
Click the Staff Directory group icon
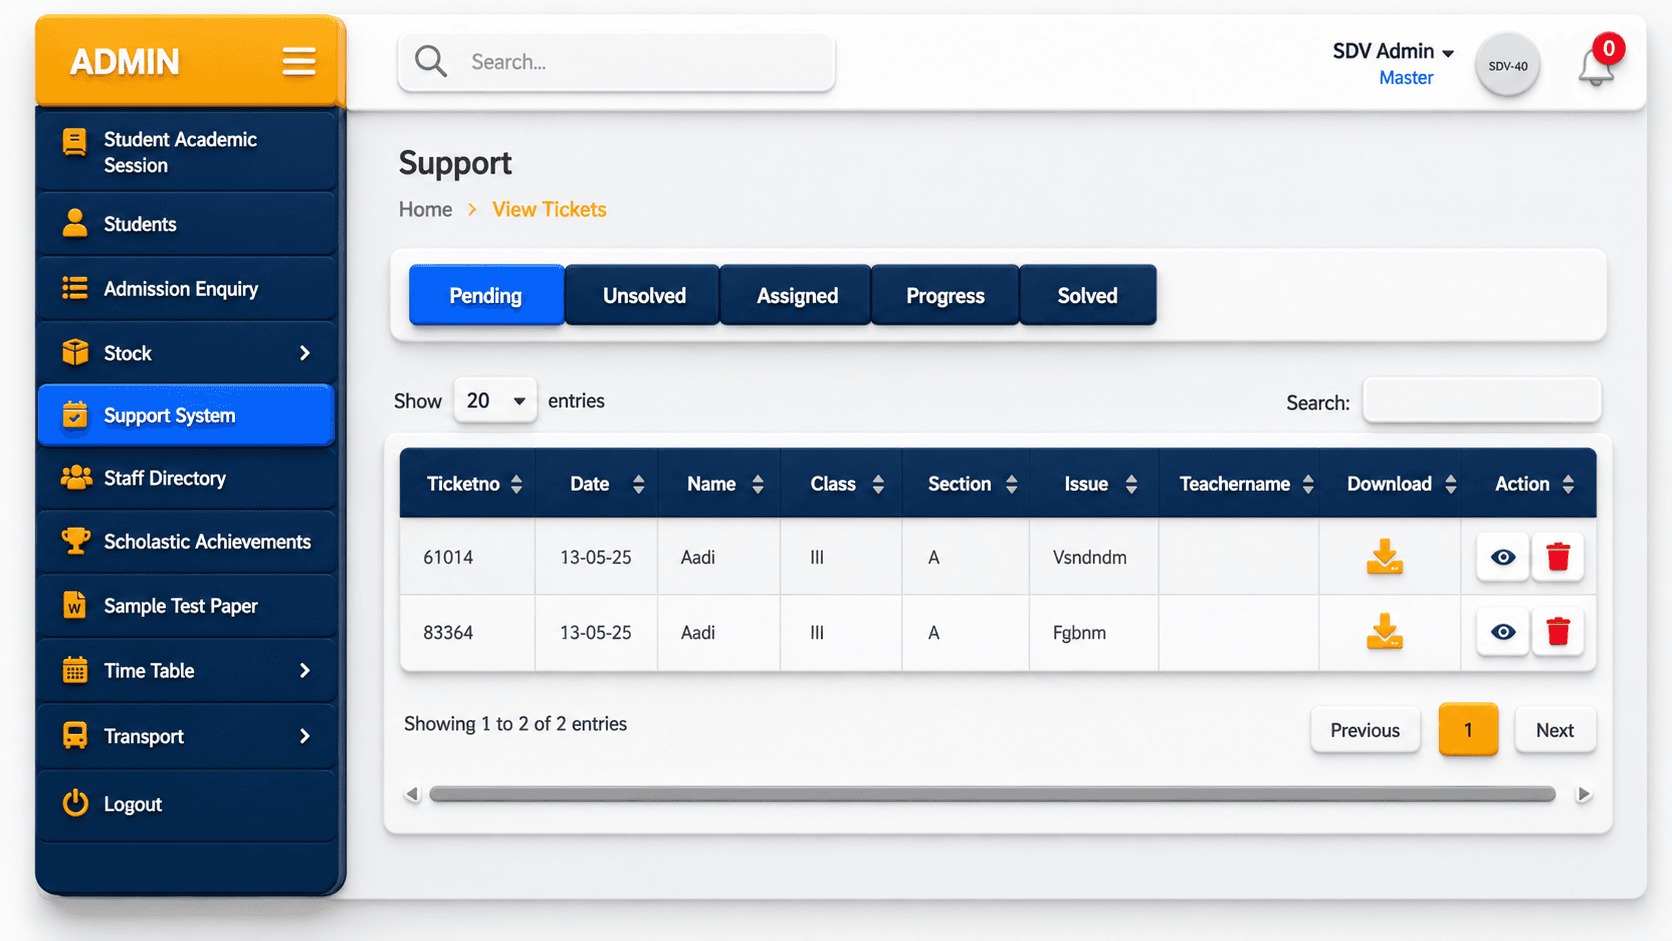click(76, 478)
